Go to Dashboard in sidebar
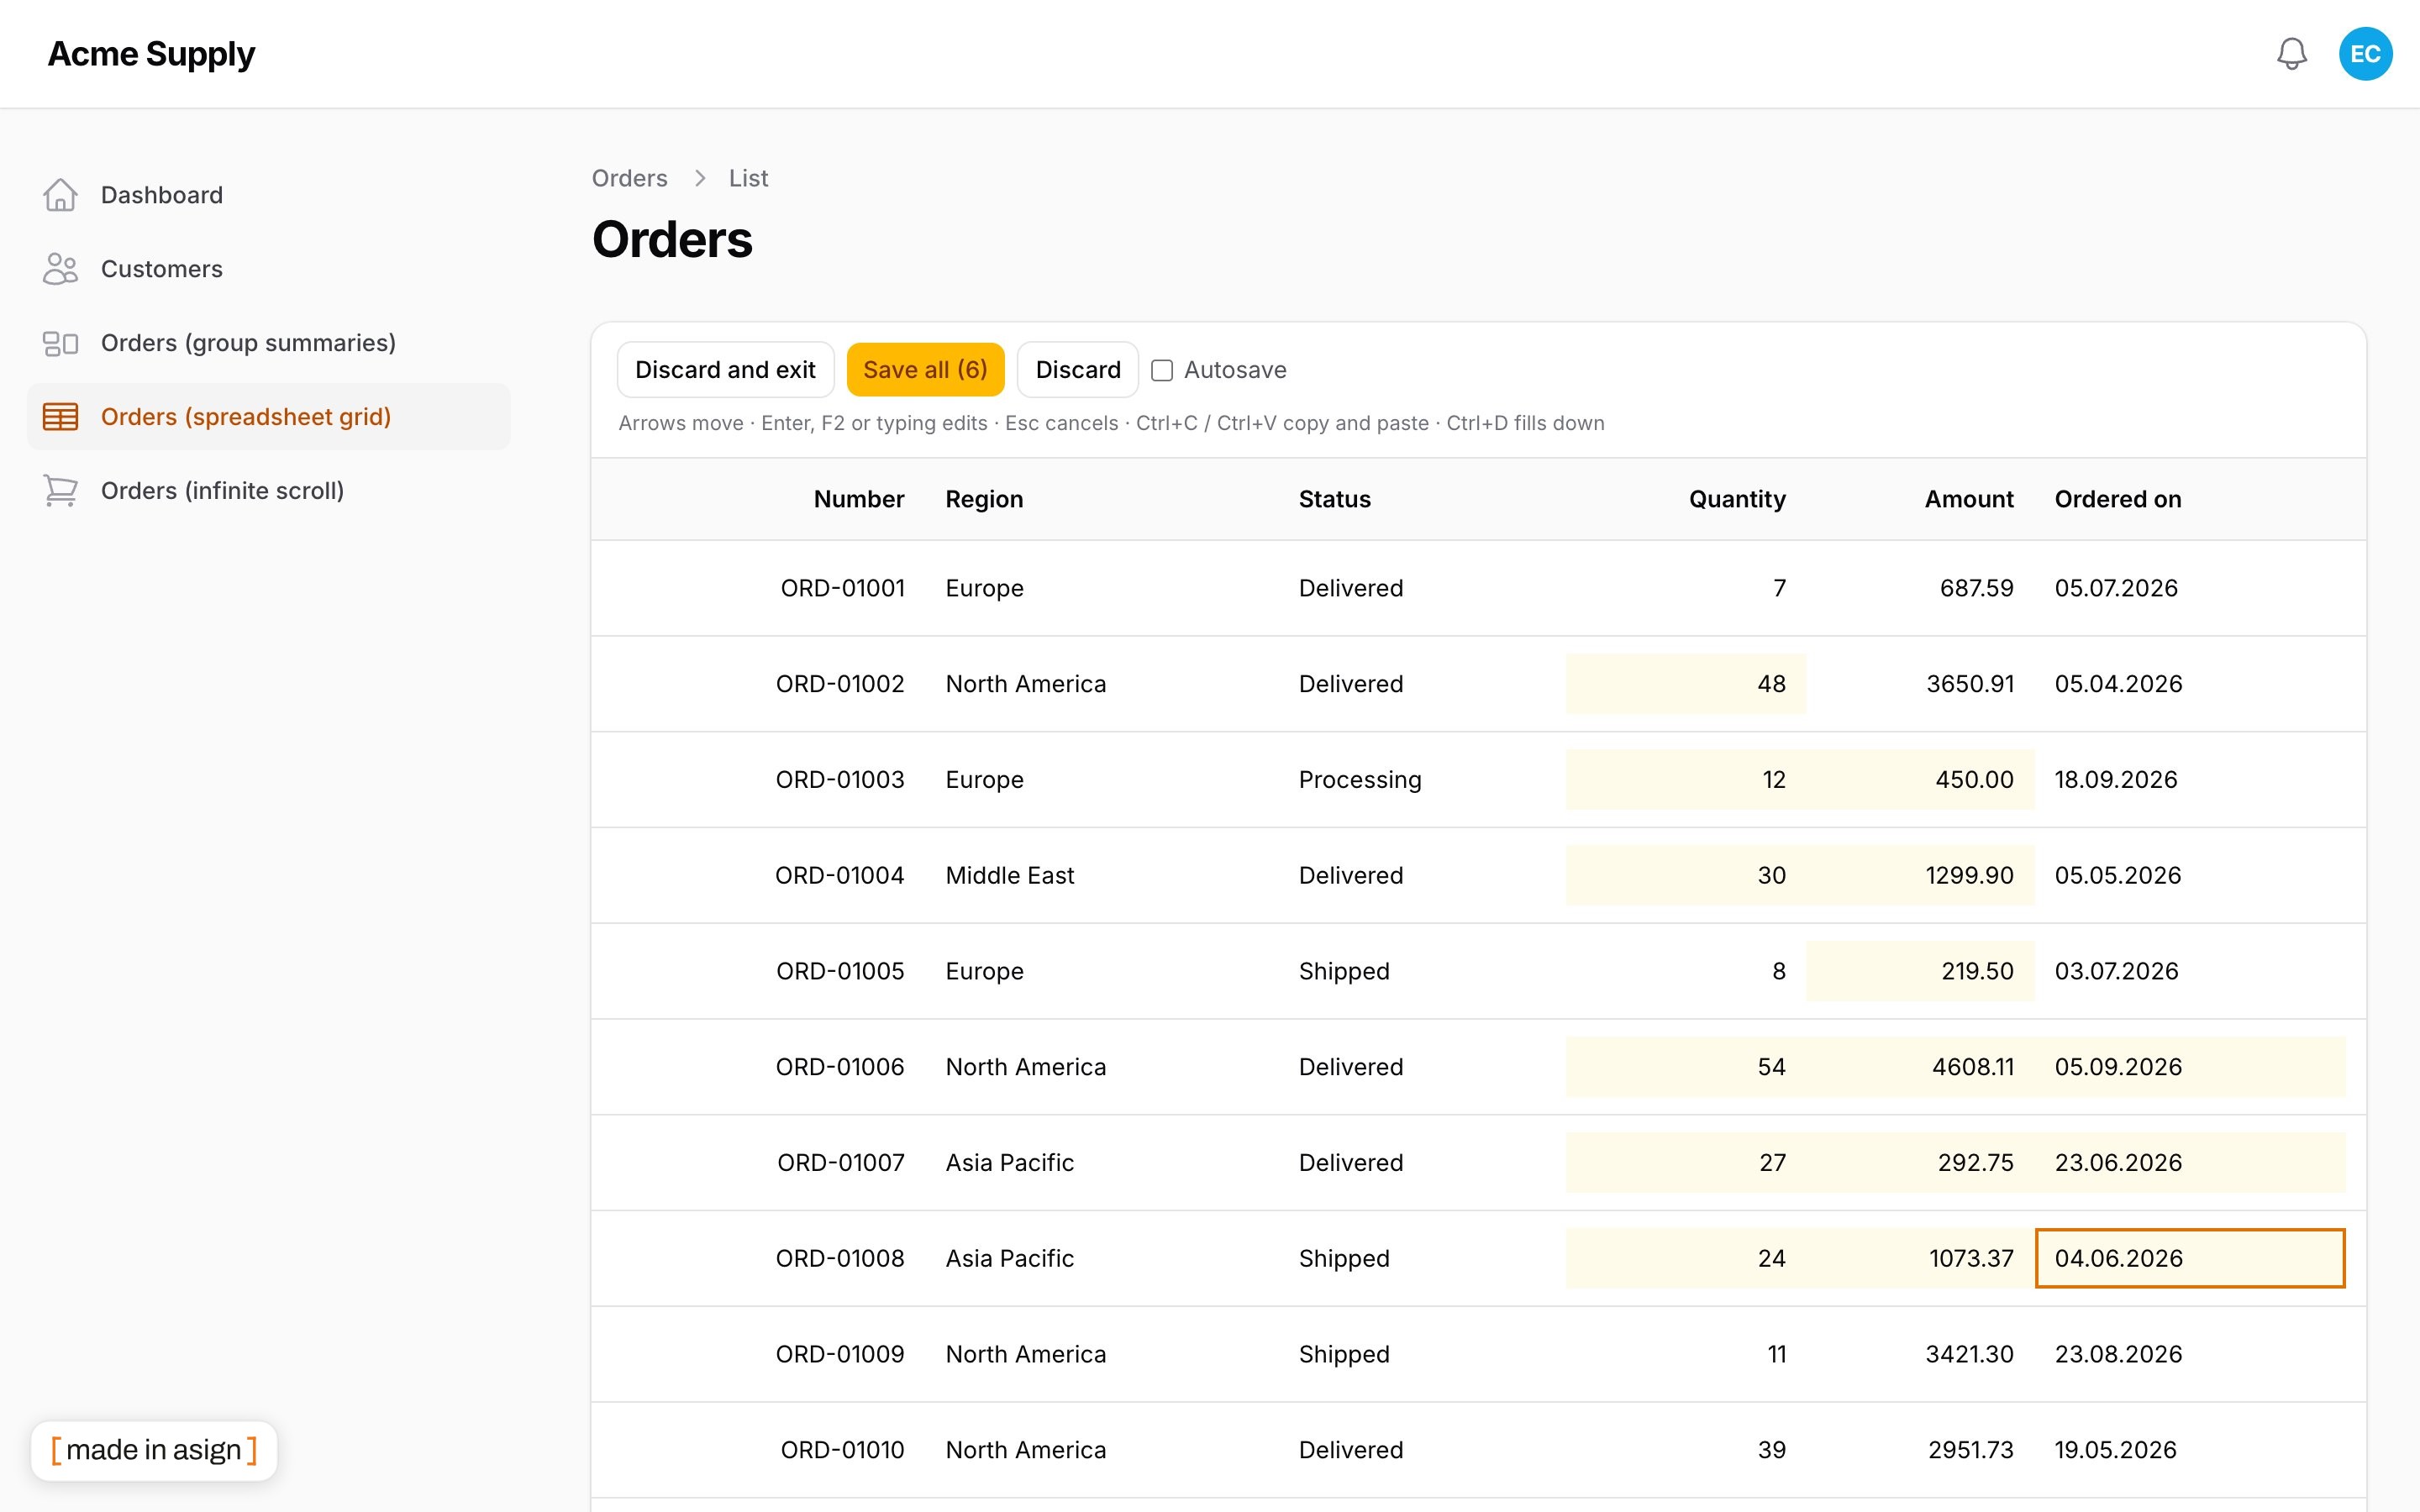 (269, 195)
